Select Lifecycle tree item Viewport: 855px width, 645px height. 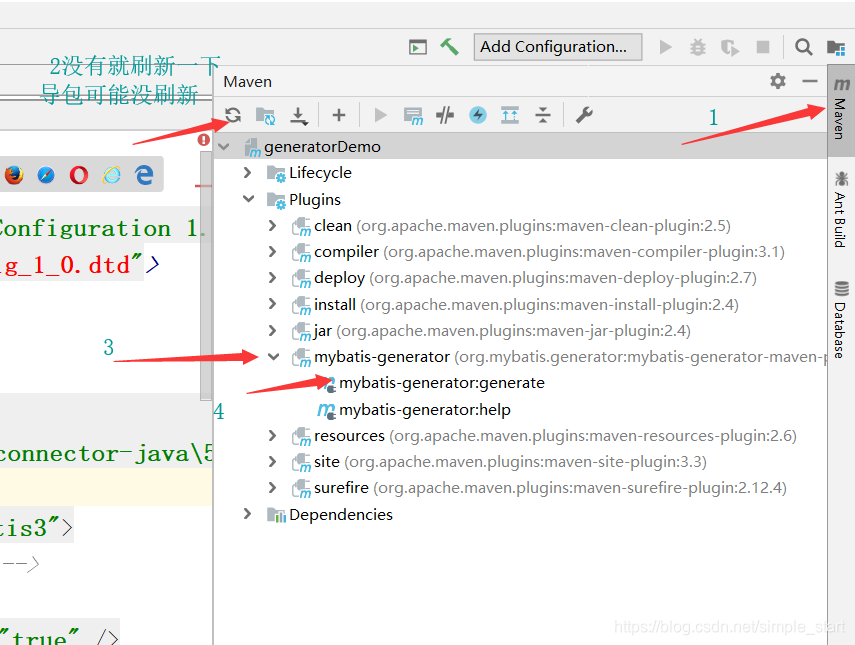tap(320, 173)
